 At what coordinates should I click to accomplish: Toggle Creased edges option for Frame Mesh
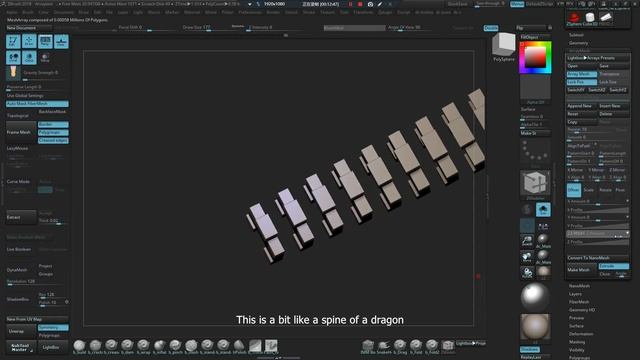tap(53, 140)
